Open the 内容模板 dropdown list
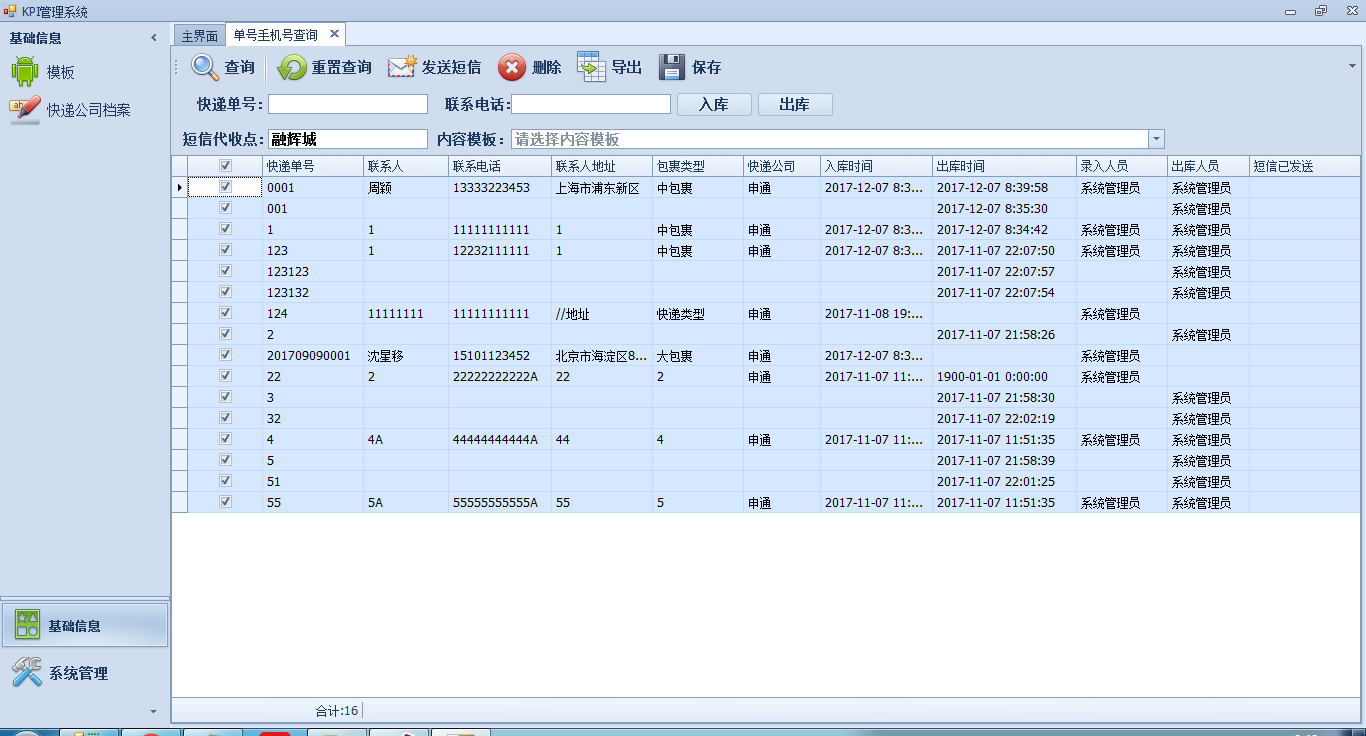Screen dimensions: 1366x736 [x=1156, y=139]
